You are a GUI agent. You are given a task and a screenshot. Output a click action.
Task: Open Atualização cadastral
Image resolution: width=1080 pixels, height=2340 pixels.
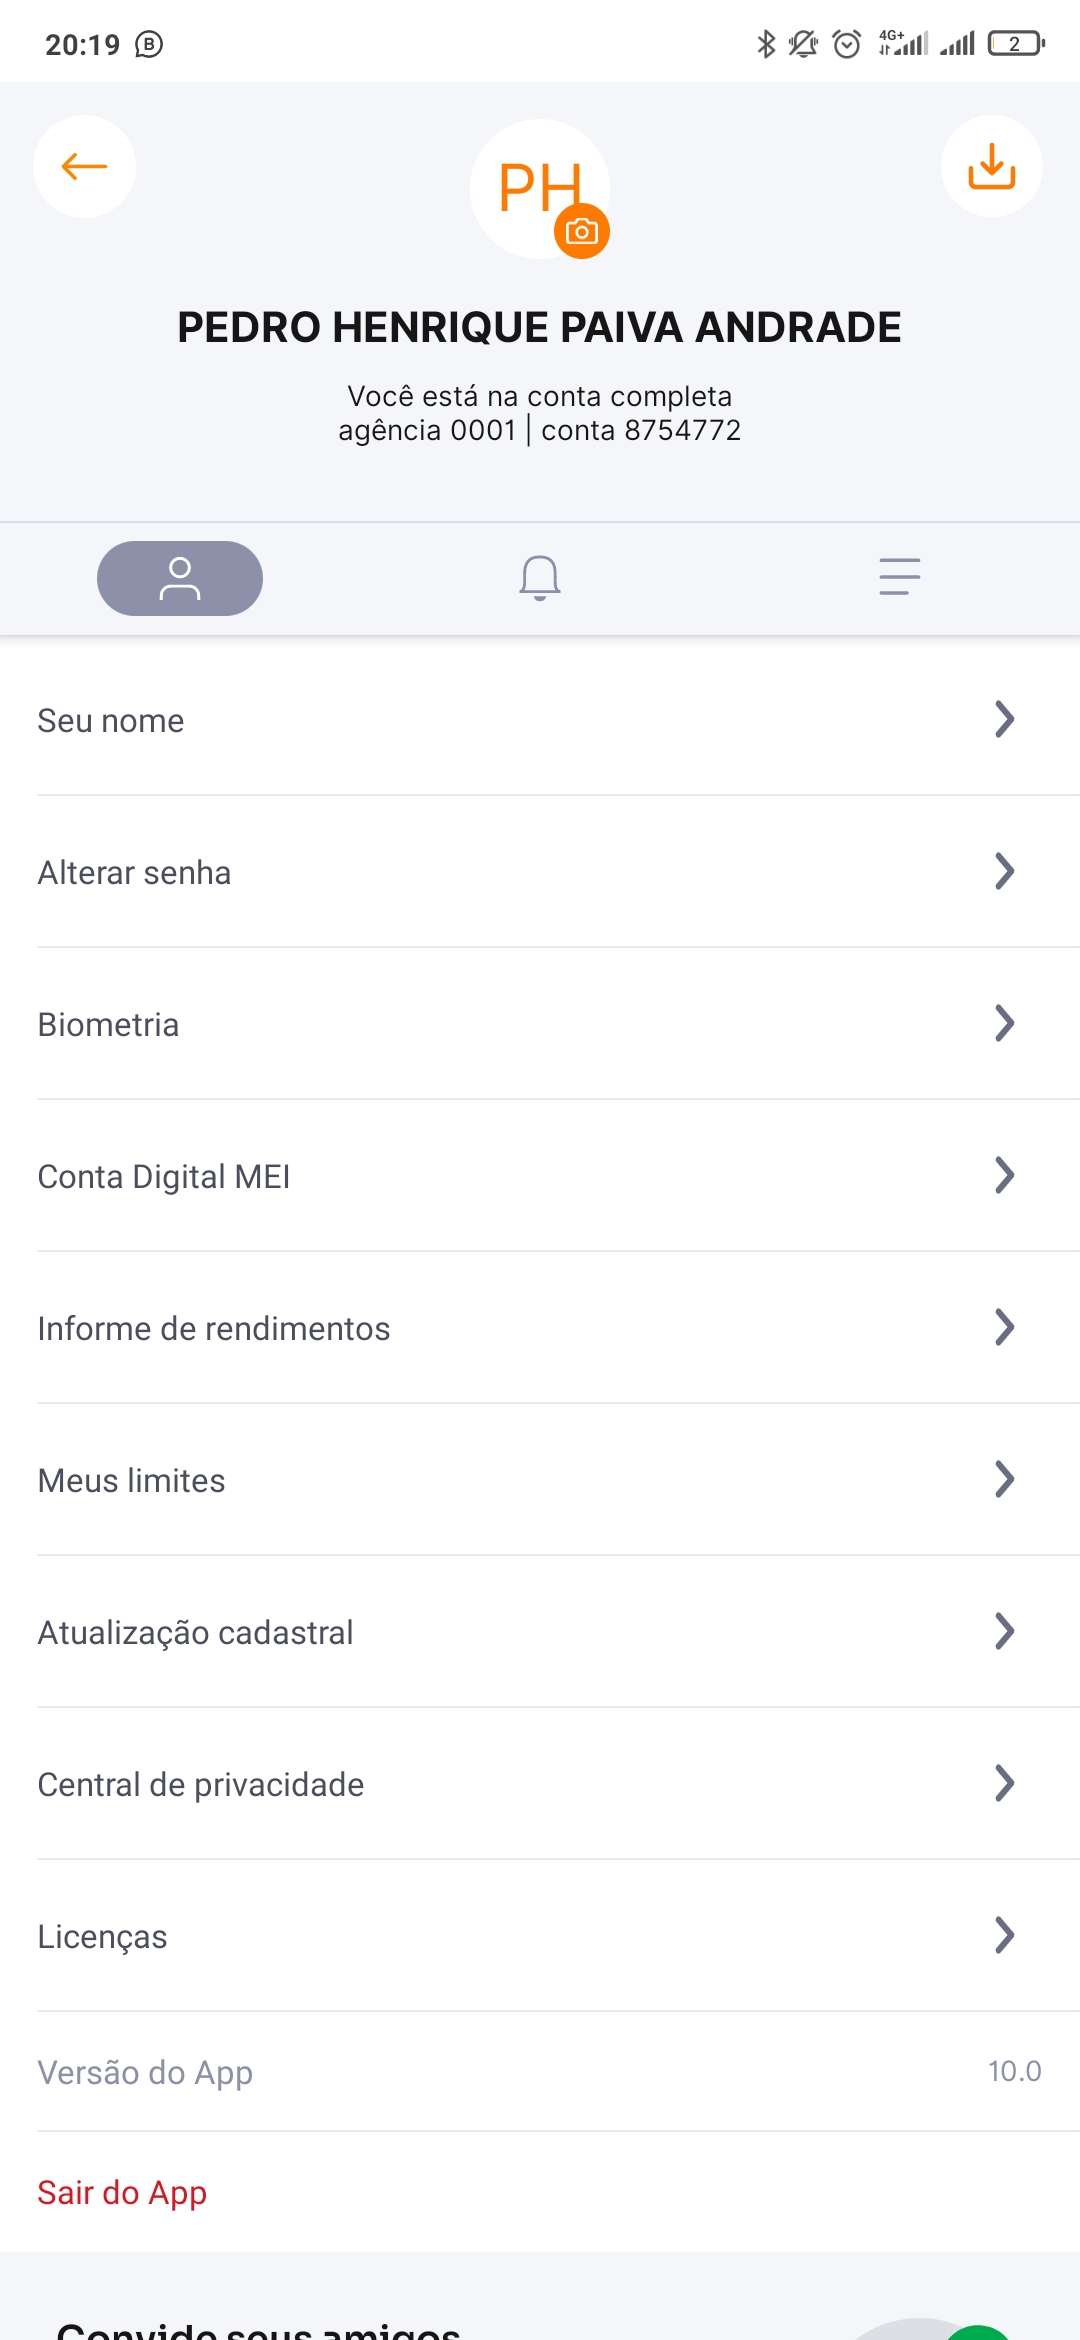[x=540, y=1632]
